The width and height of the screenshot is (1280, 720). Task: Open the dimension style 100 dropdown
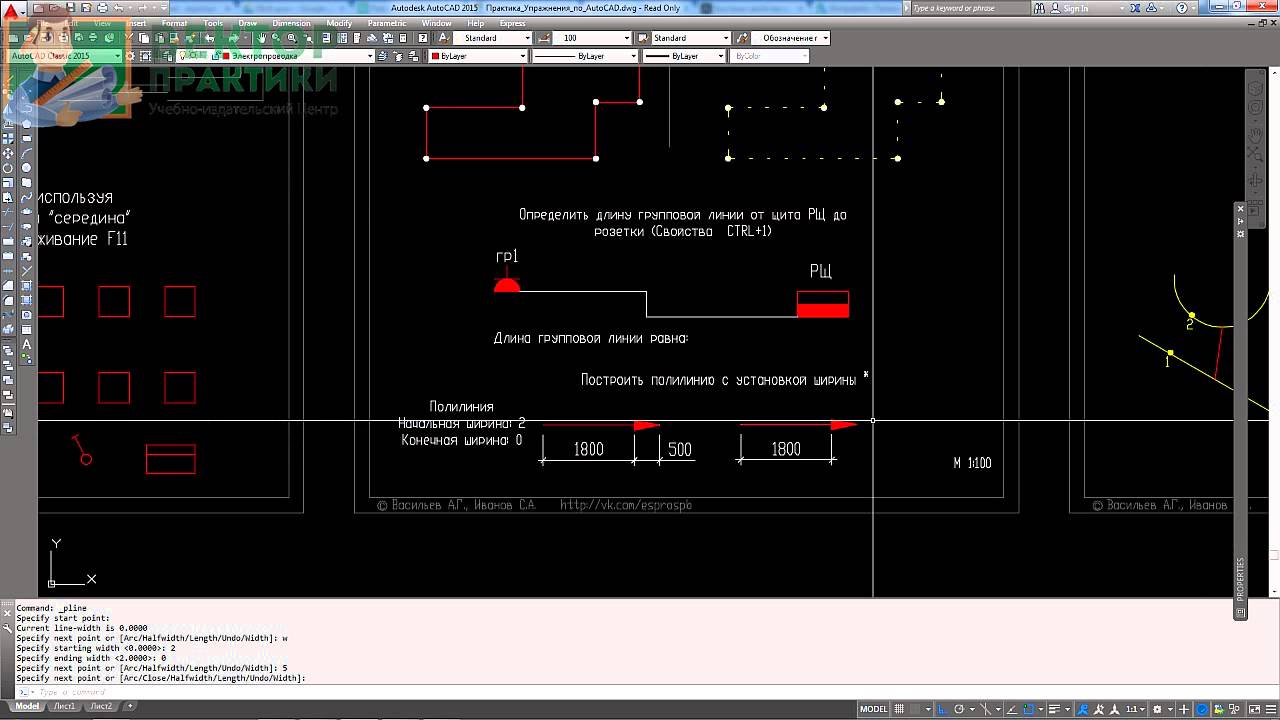pos(592,38)
